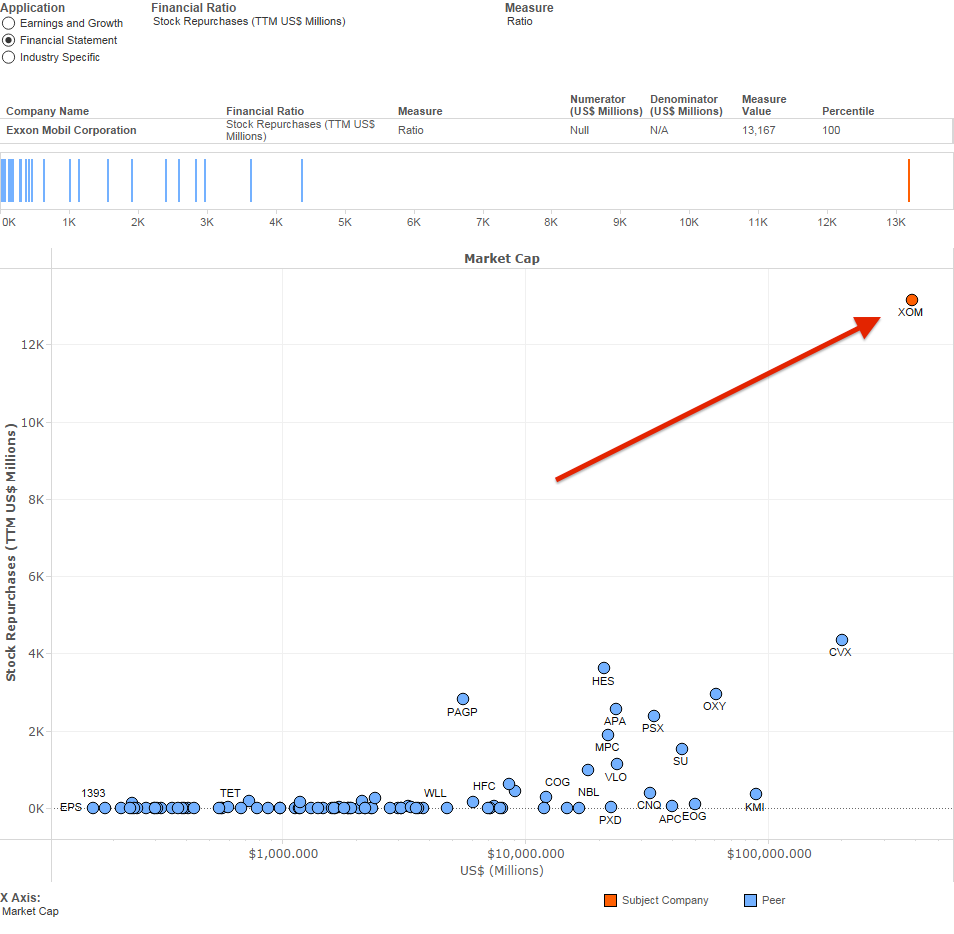Viewport: 954px width, 934px height.
Task: Click the 12K y-axis tick label
Action: pos(32,345)
